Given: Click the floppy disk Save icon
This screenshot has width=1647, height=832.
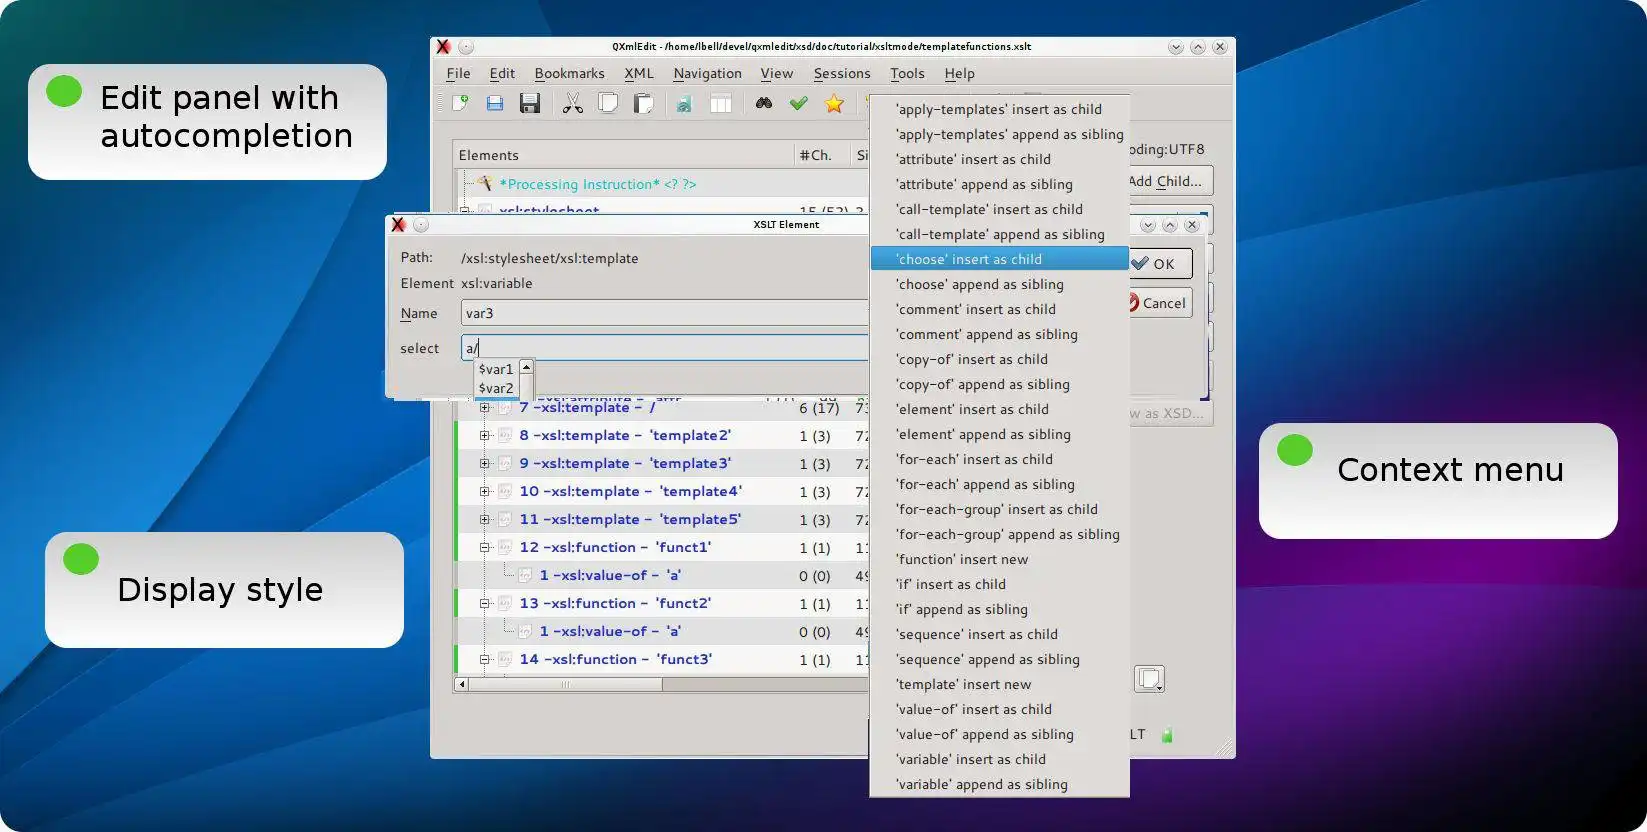Looking at the screenshot, I should [530, 103].
